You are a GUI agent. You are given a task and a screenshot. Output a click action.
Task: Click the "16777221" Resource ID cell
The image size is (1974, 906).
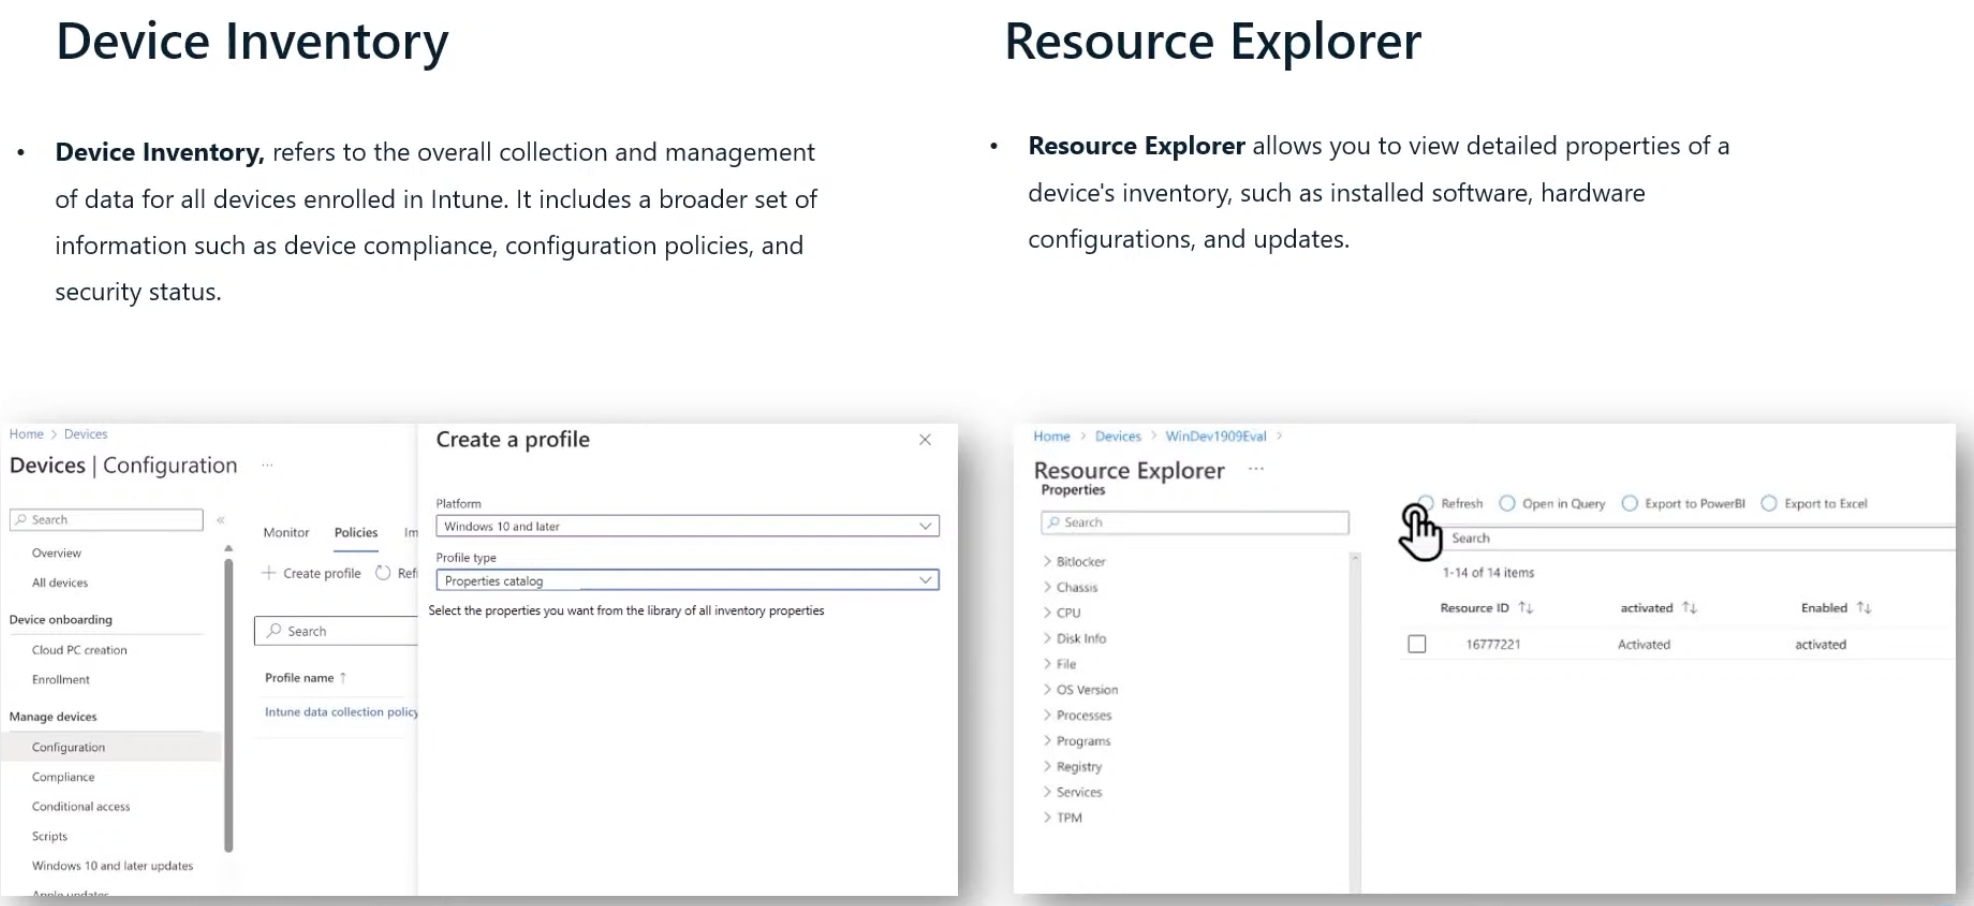coord(1493,645)
